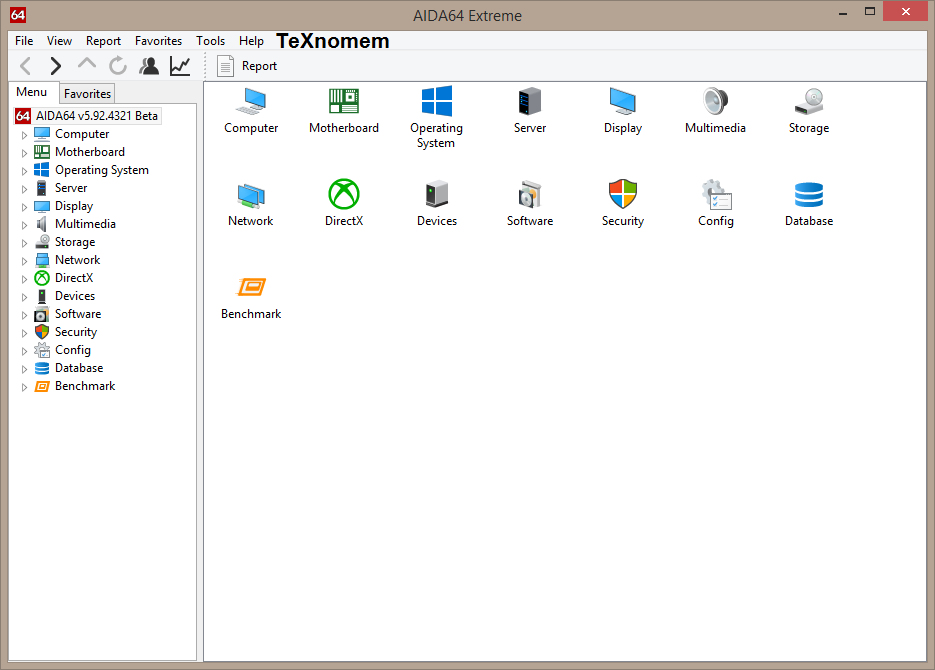Open the Help menu
Screen dimensions: 935x670
251,41
